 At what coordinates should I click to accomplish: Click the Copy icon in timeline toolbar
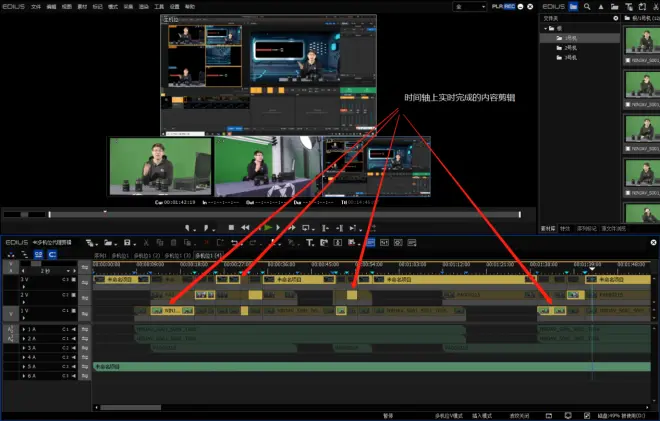click(x=160, y=242)
